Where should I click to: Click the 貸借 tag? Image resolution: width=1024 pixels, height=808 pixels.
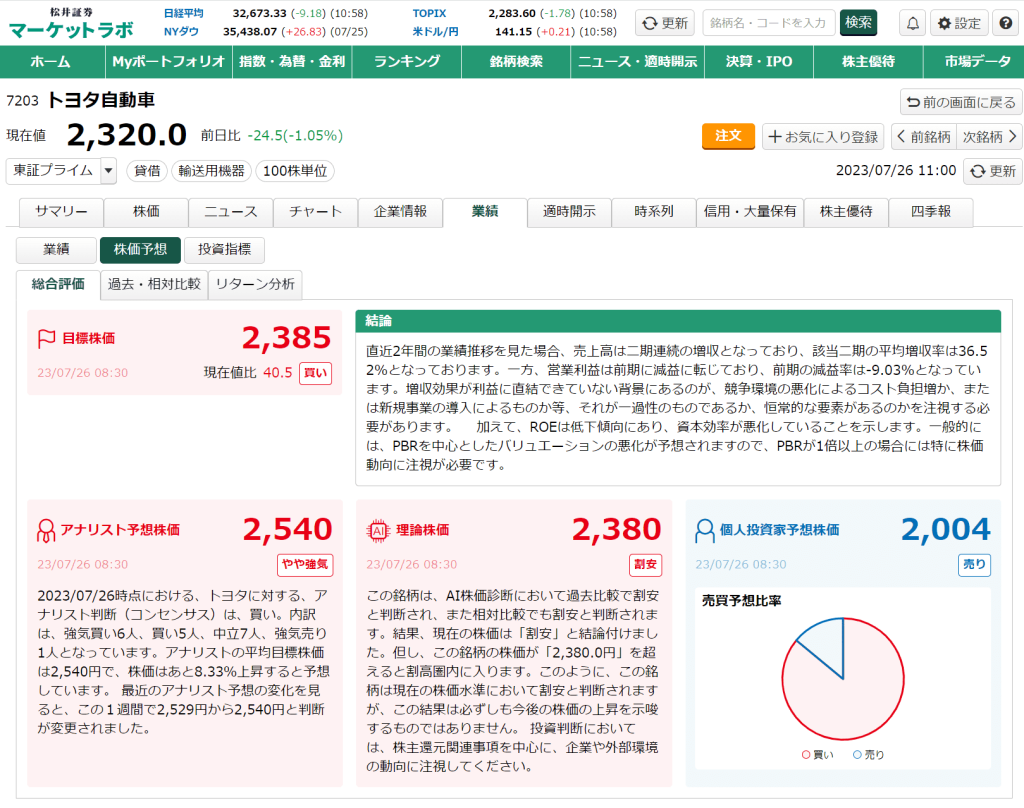click(x=147, y=171)
